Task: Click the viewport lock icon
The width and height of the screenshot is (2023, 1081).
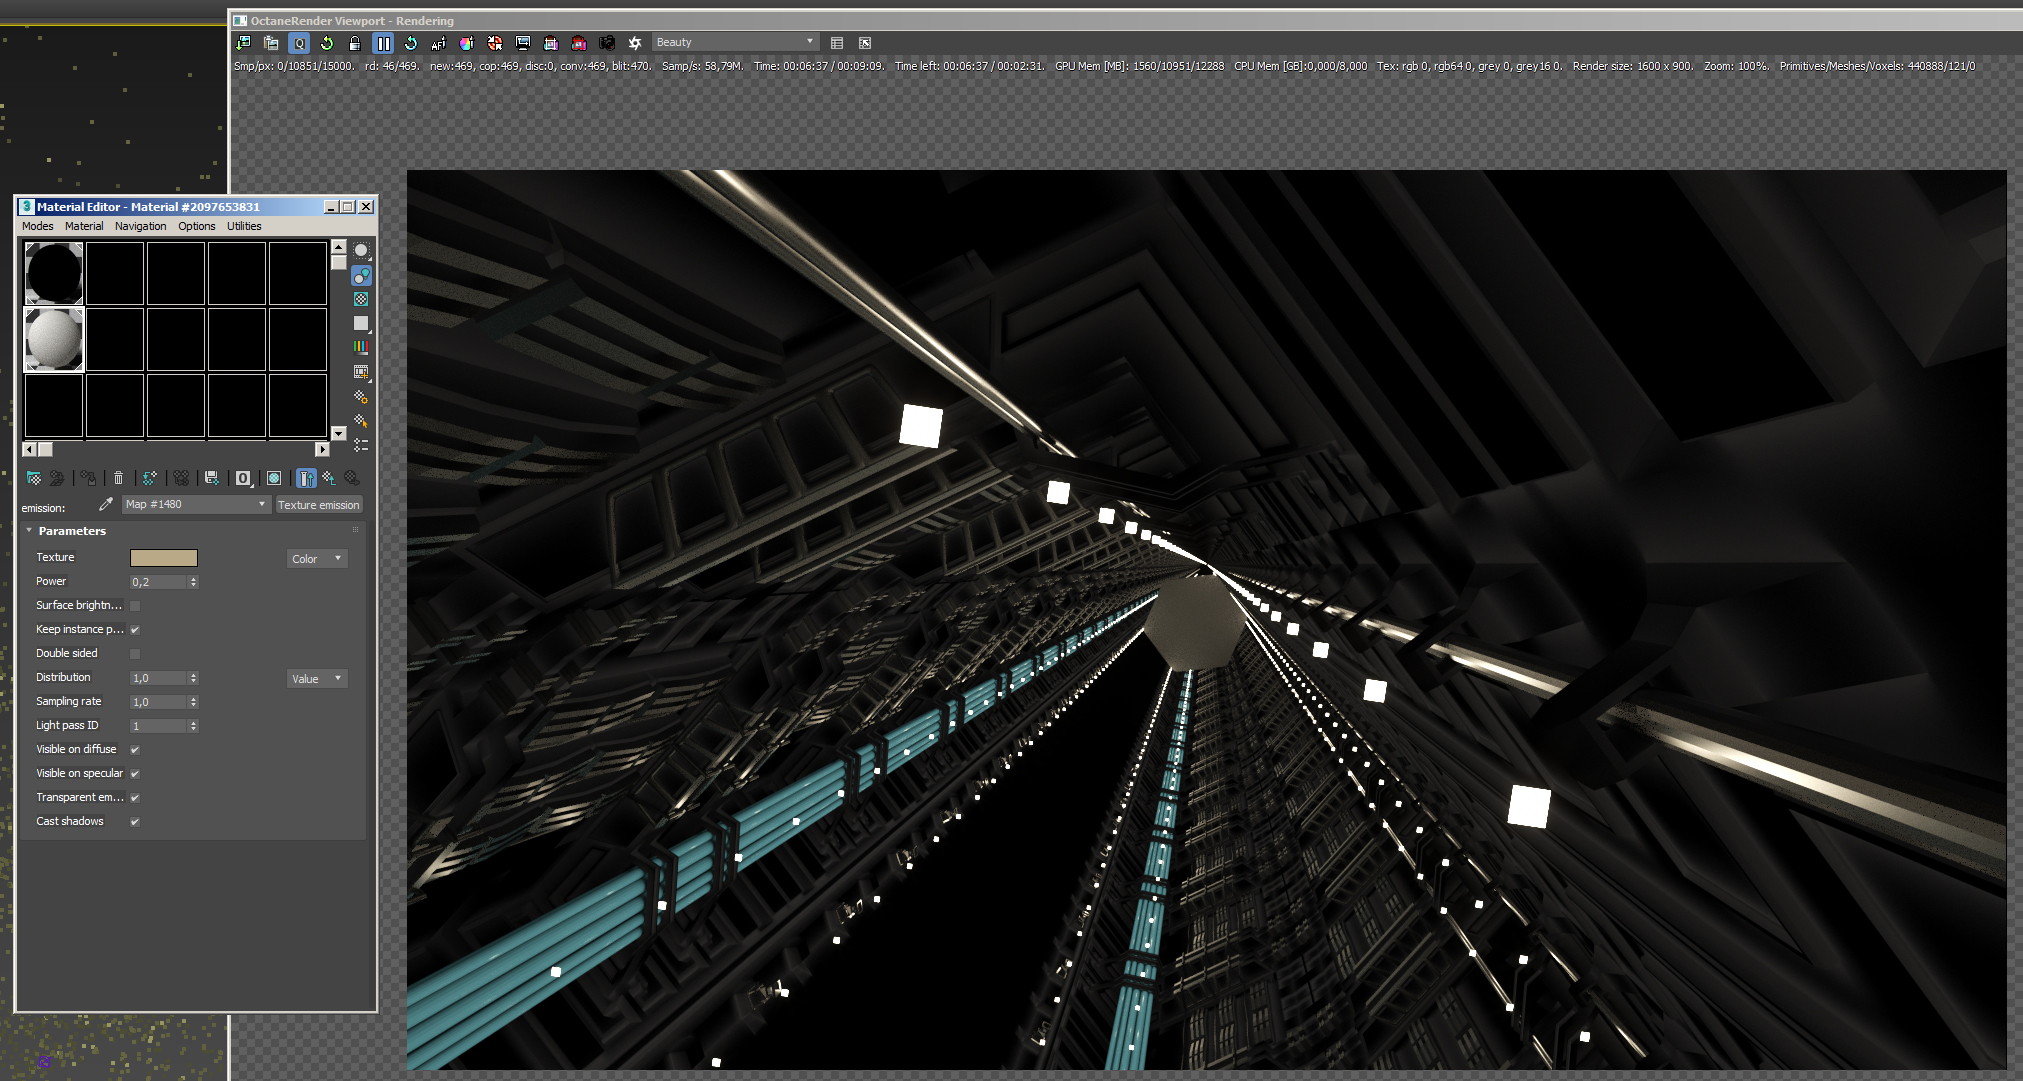Action: [354, 43]
